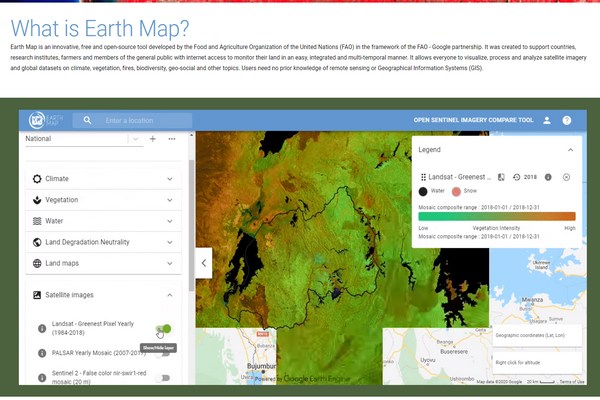Collapse the Legend panel chevron
The image size is (600, 400).
click(x=571, y=150)
